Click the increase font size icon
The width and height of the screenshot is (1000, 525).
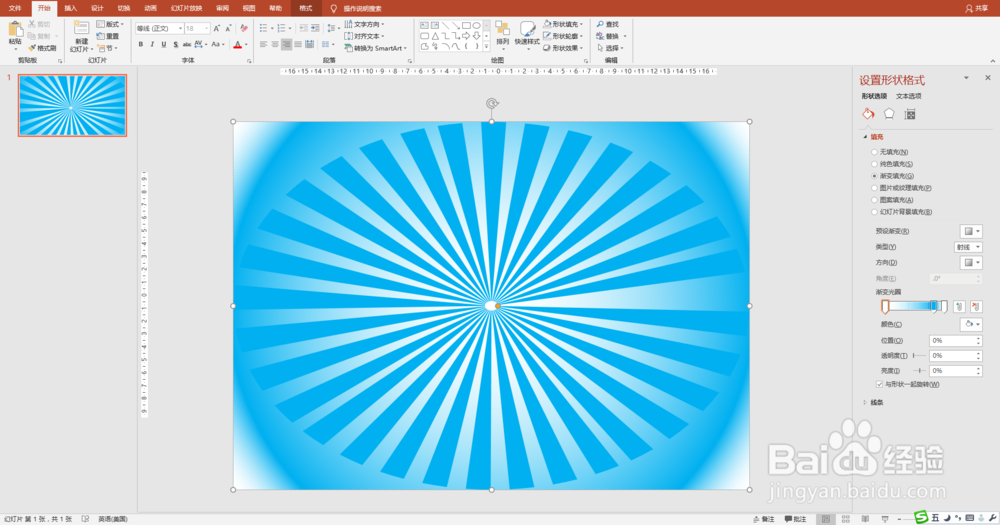point(217,29)
